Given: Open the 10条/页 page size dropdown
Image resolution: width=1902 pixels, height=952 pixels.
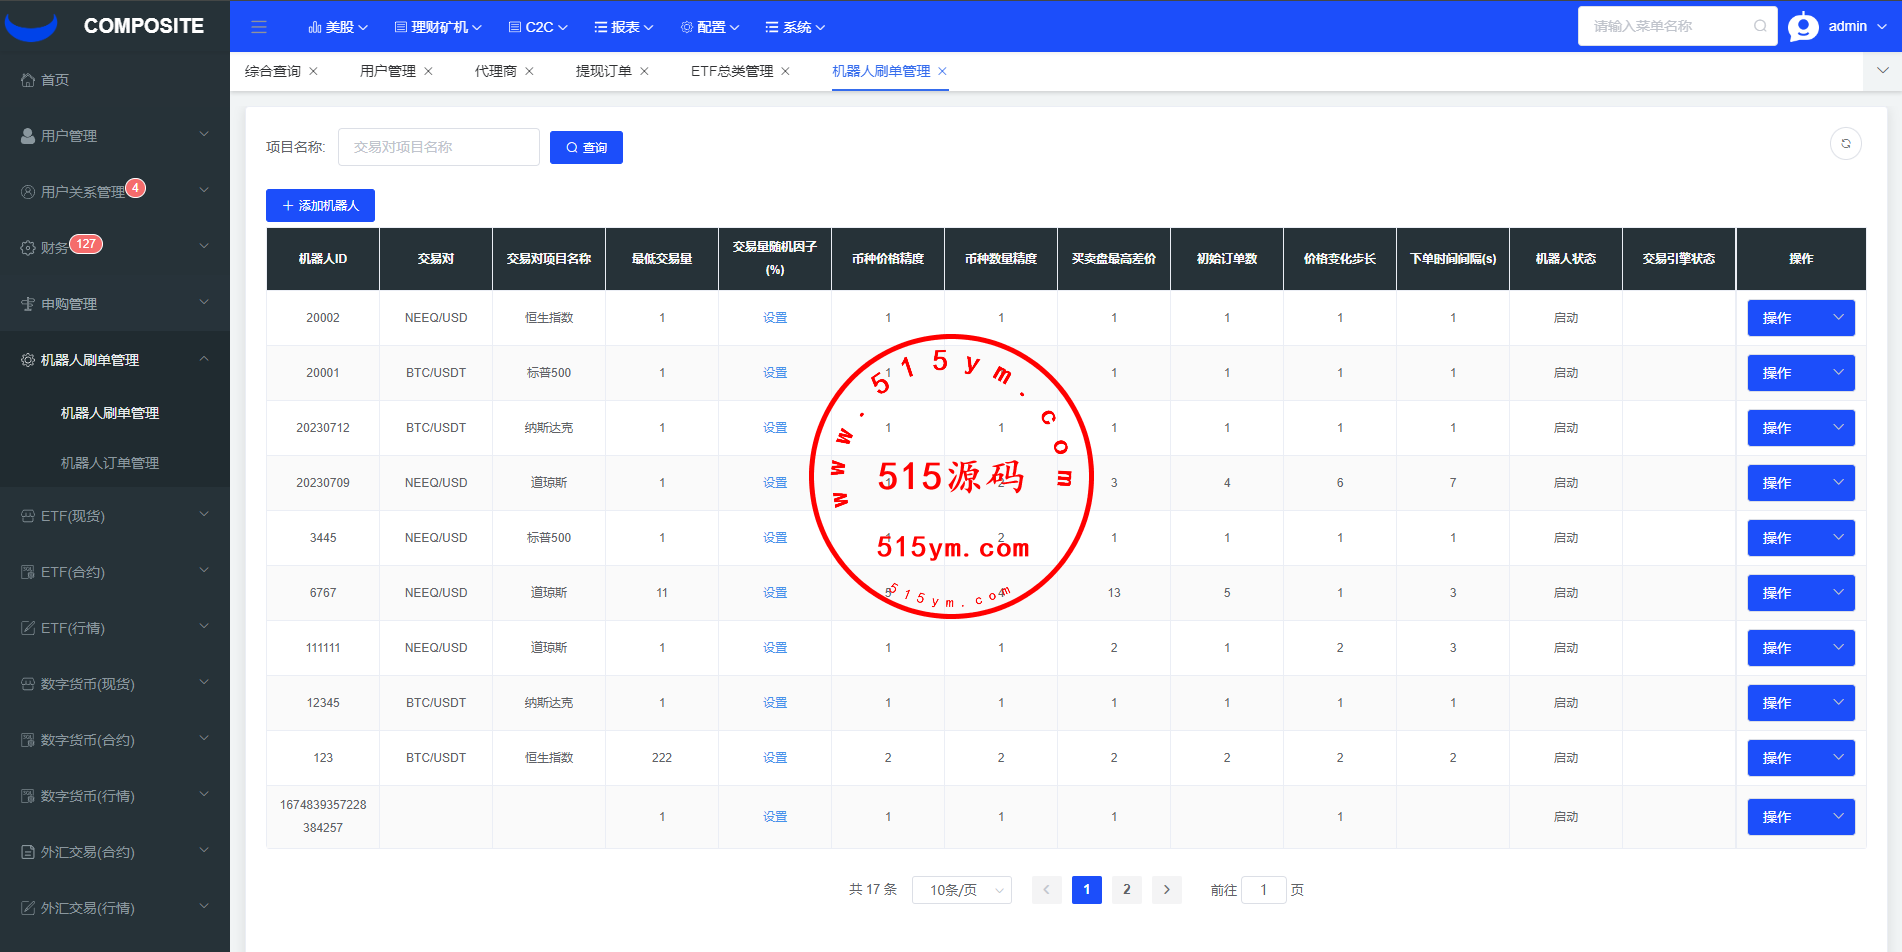Looking at the screenshot, I should tap(961, 889).
